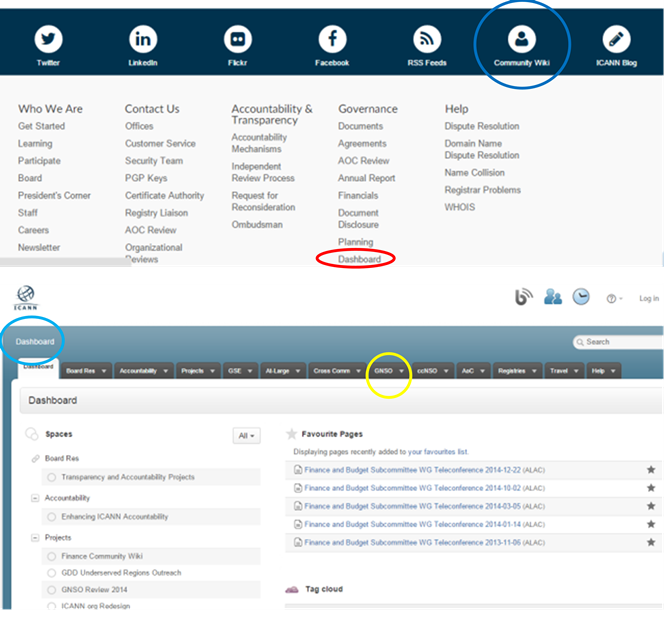Open the Flickr icon

238,39
